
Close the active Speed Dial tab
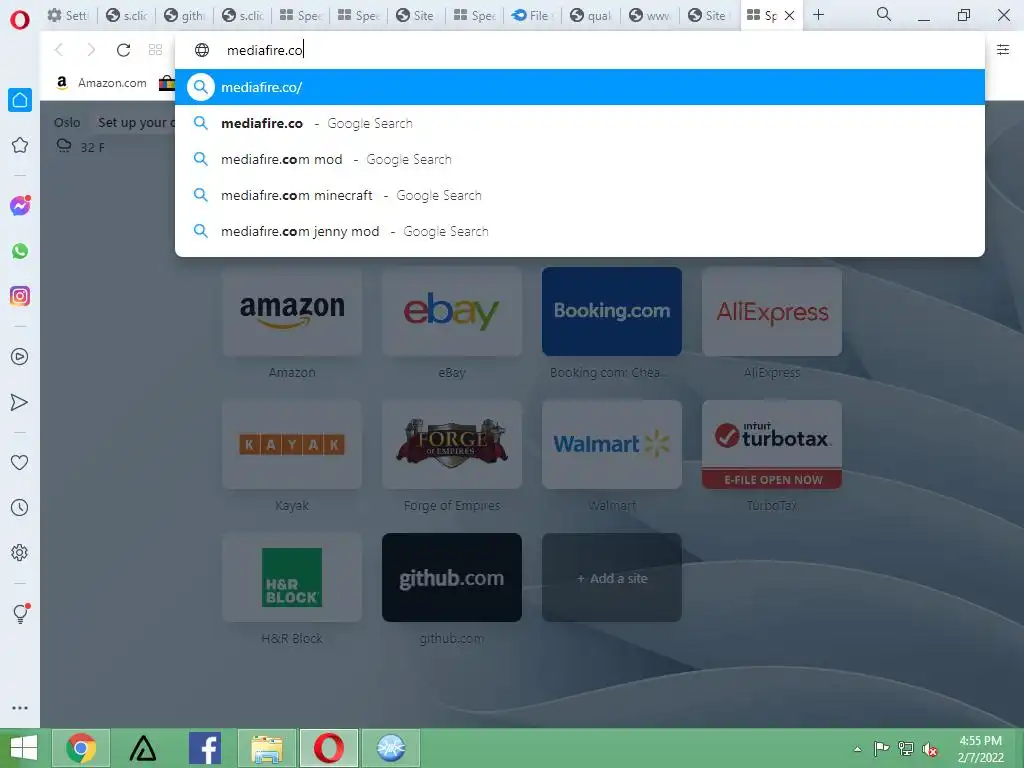pos(790,15)
